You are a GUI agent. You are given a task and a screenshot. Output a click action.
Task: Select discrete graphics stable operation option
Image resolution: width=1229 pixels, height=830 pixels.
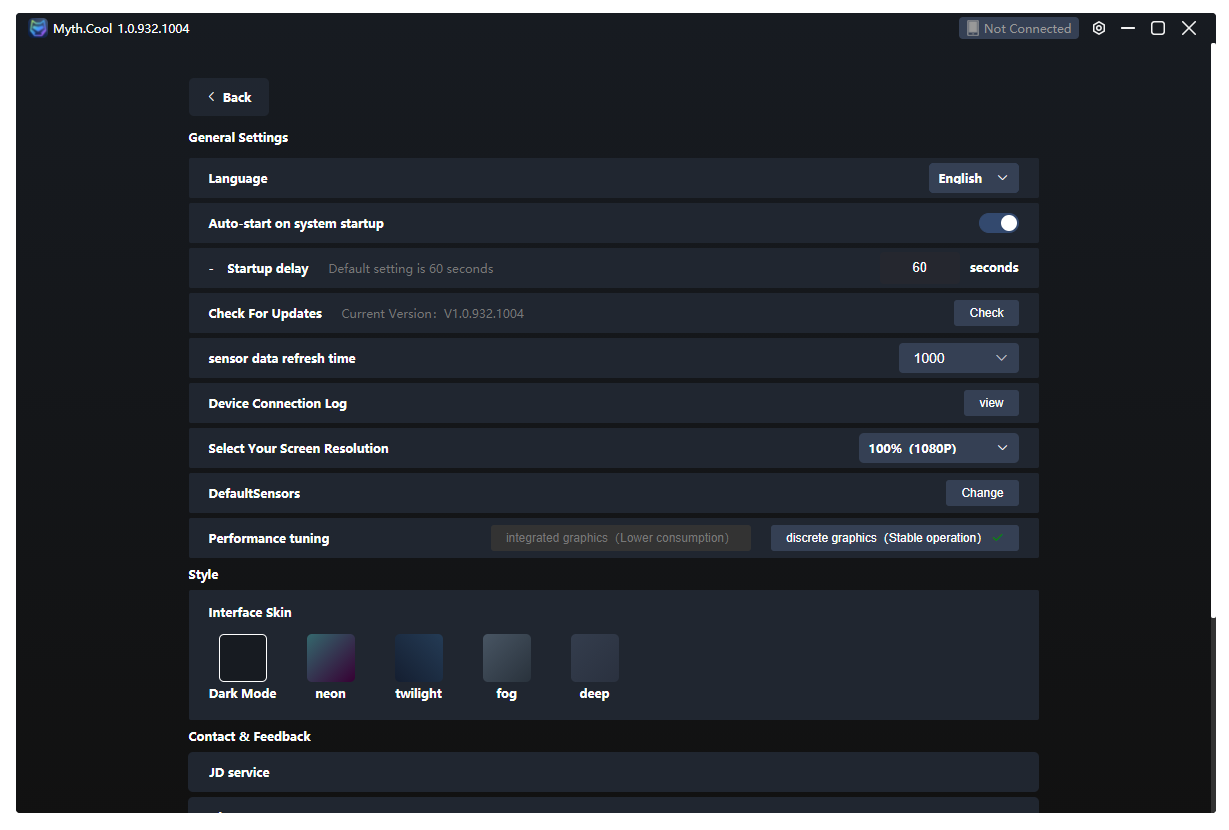[x=884, y=538]
